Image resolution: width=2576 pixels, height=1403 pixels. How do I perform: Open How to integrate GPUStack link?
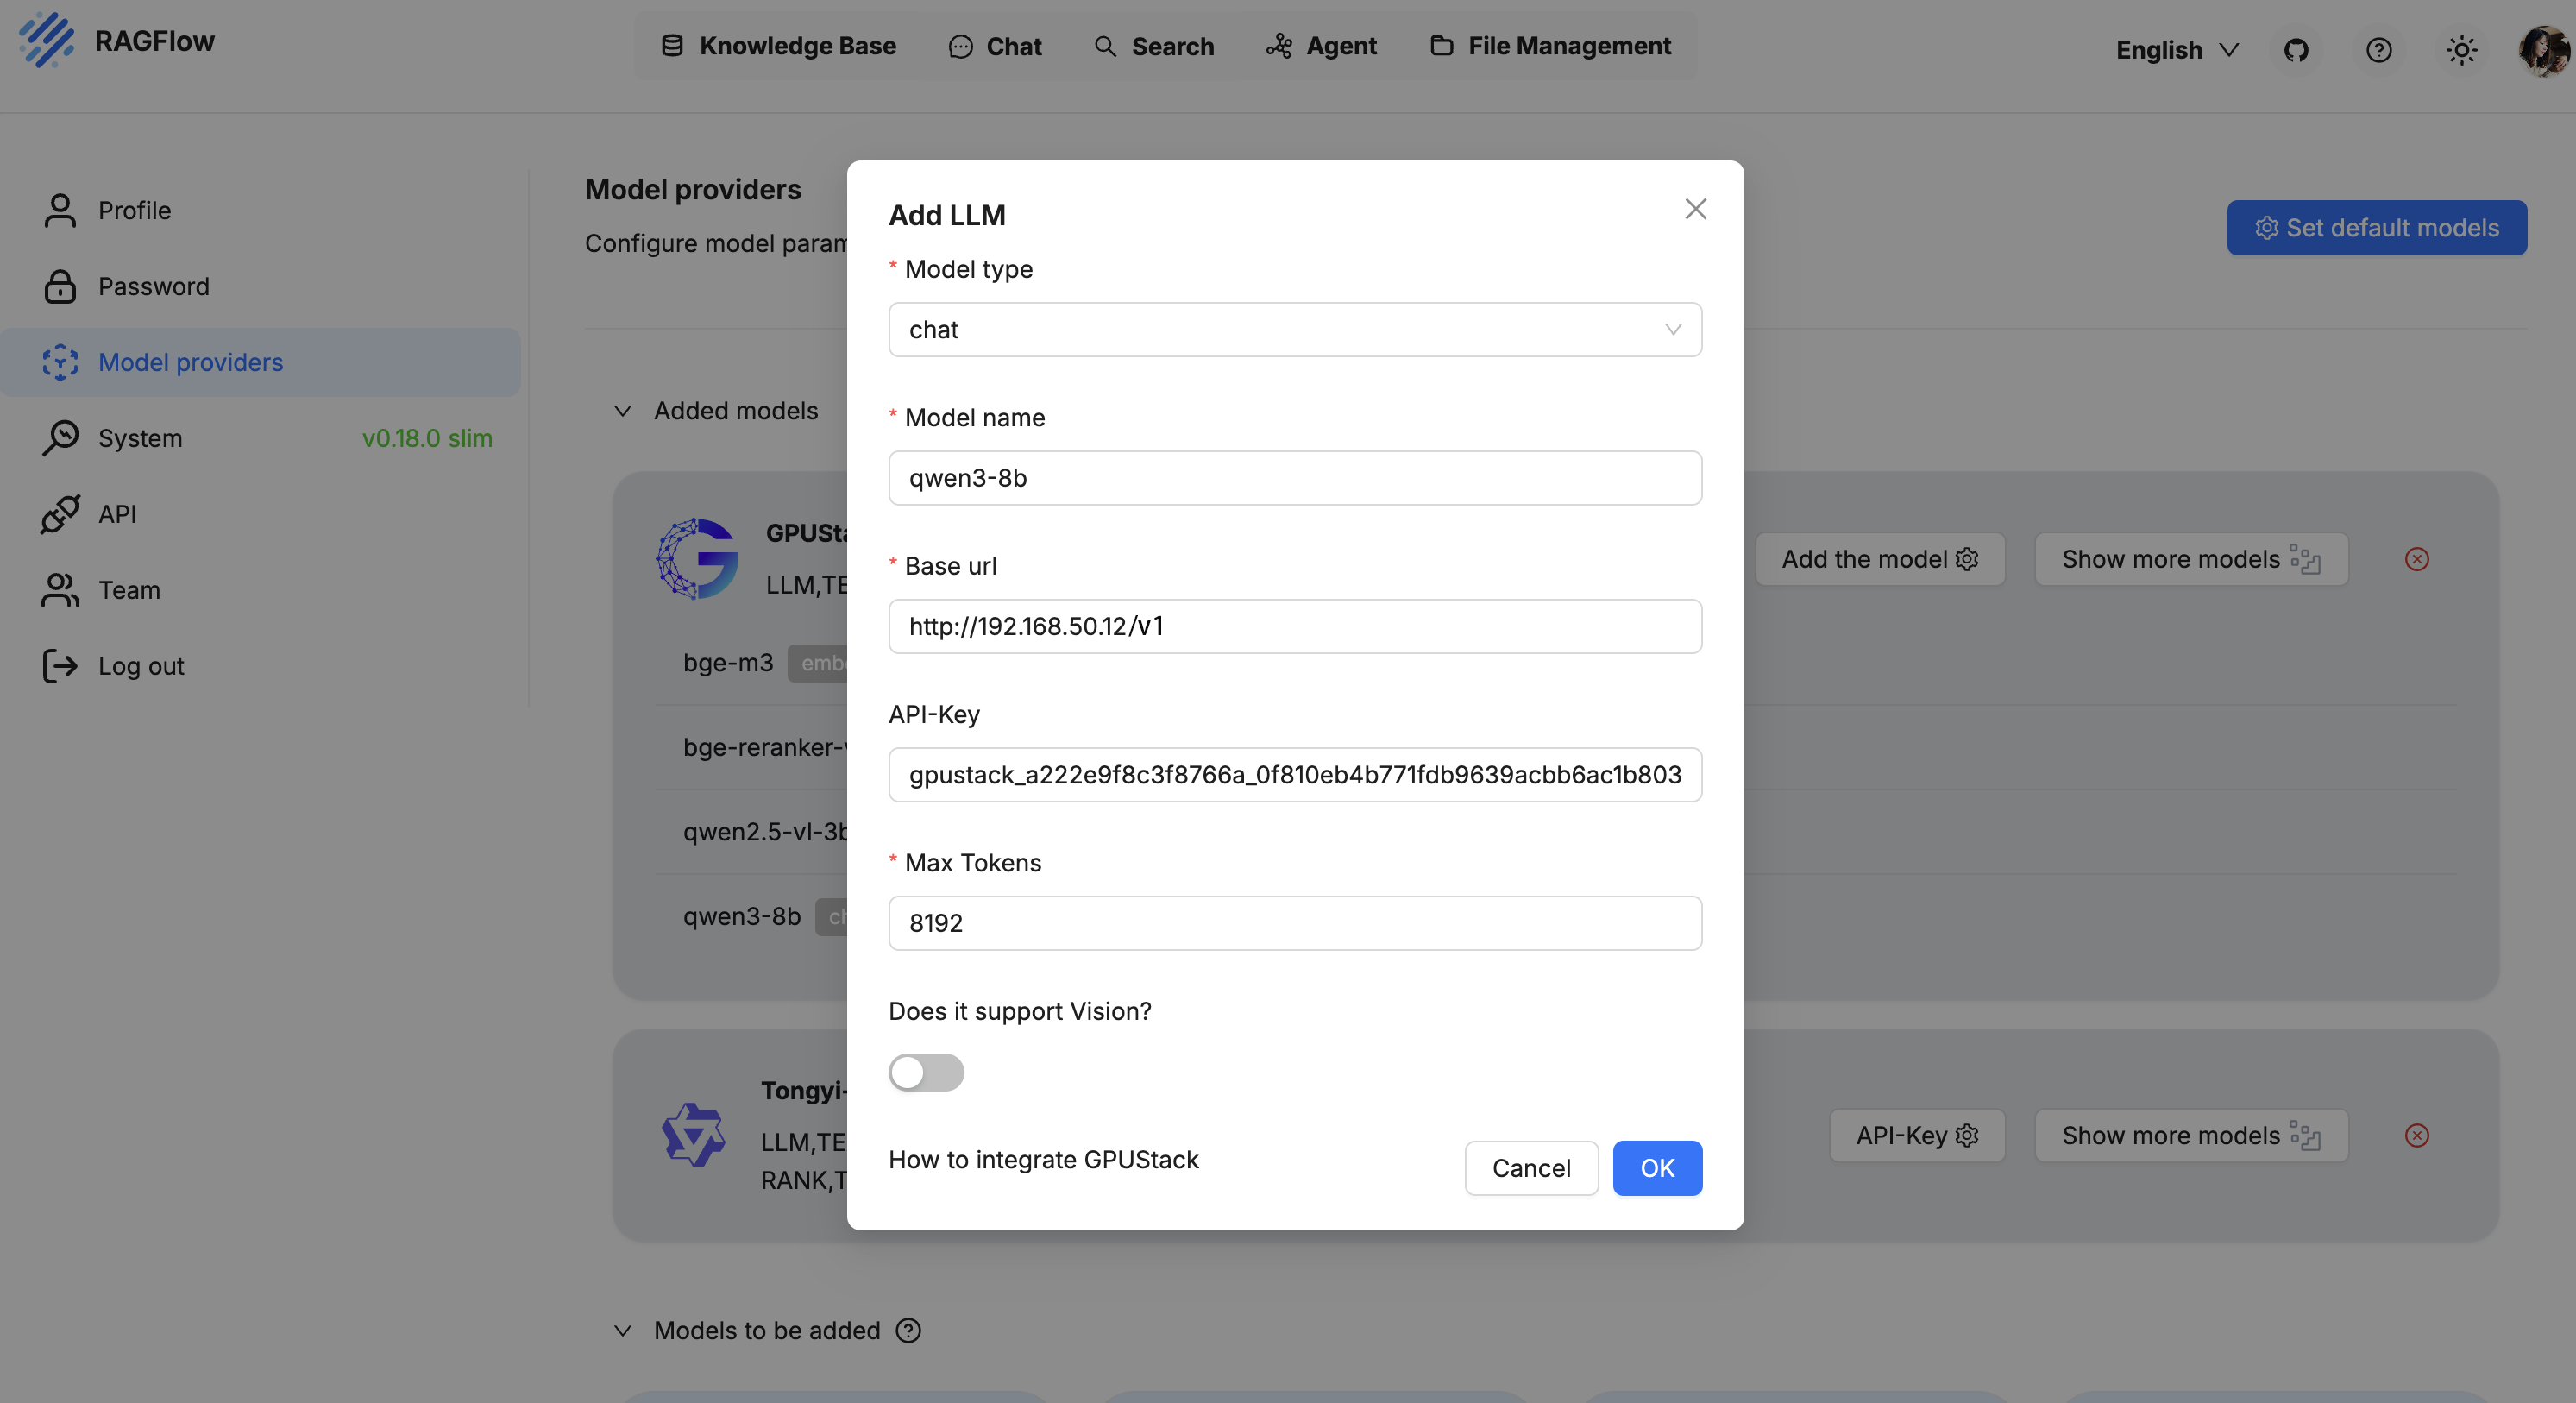(x=1043, y=1160)
